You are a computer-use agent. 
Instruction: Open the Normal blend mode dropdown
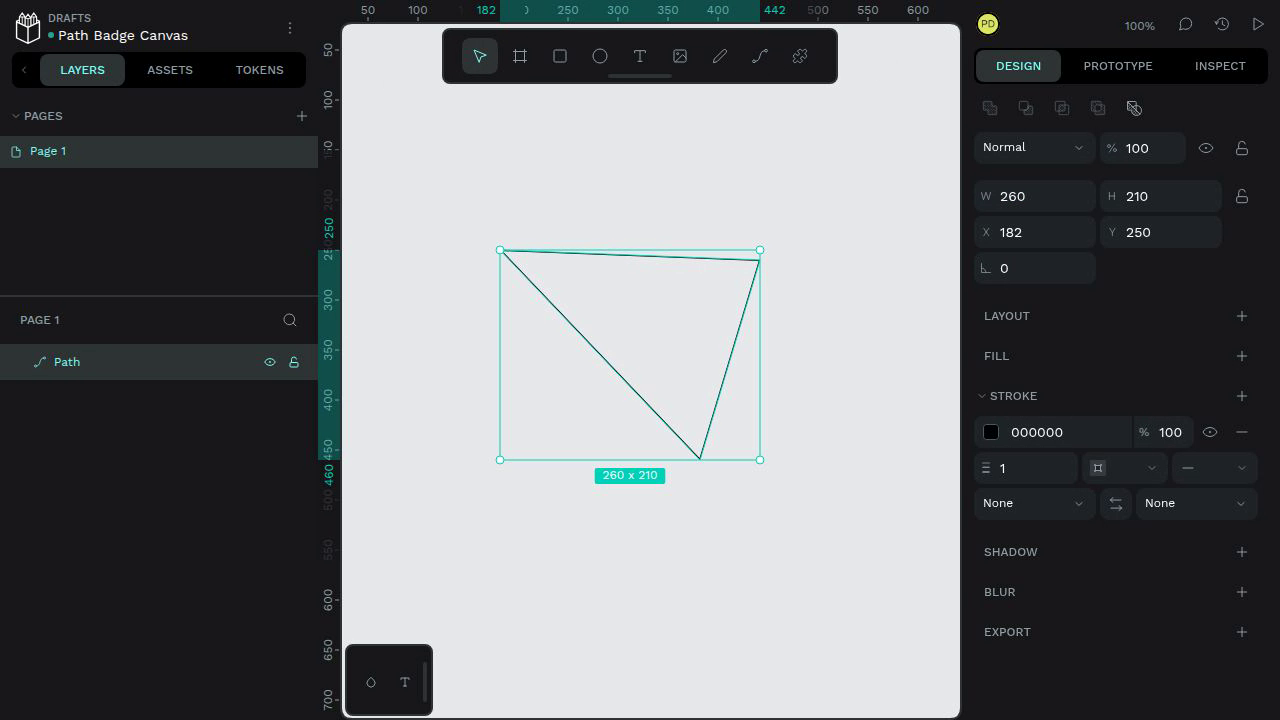[1034, 148]
